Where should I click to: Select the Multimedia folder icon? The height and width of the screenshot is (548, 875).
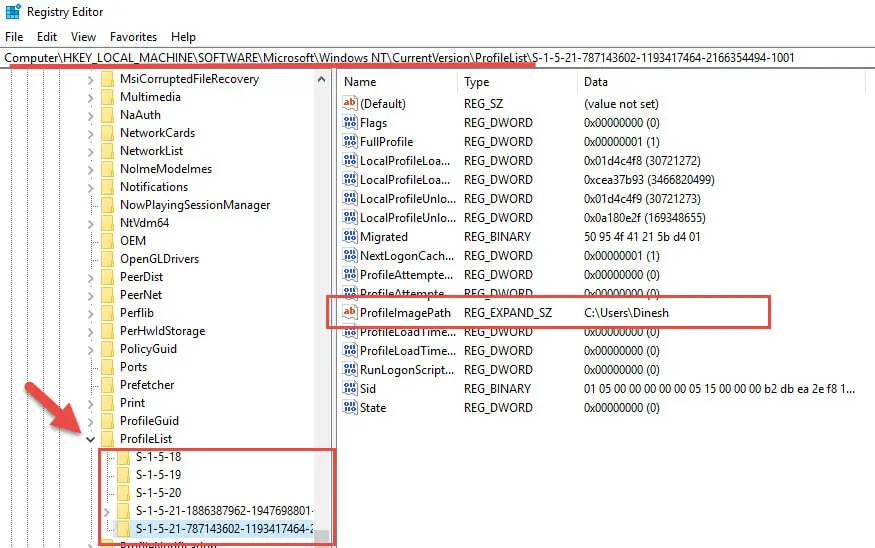[107, 97]
